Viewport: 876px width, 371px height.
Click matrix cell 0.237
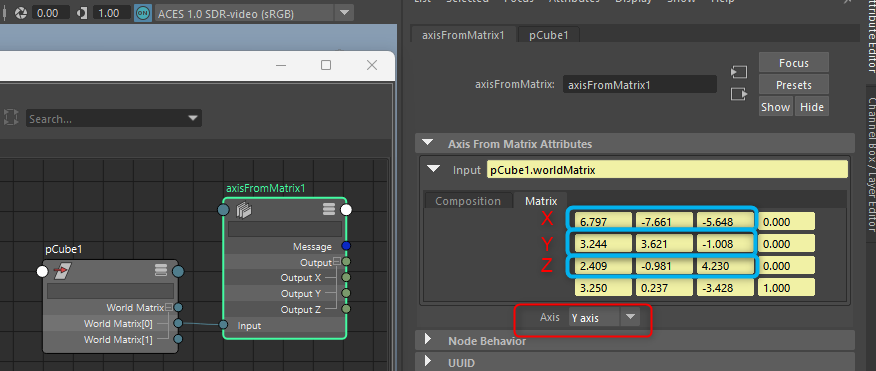click(x=664, y=288)
